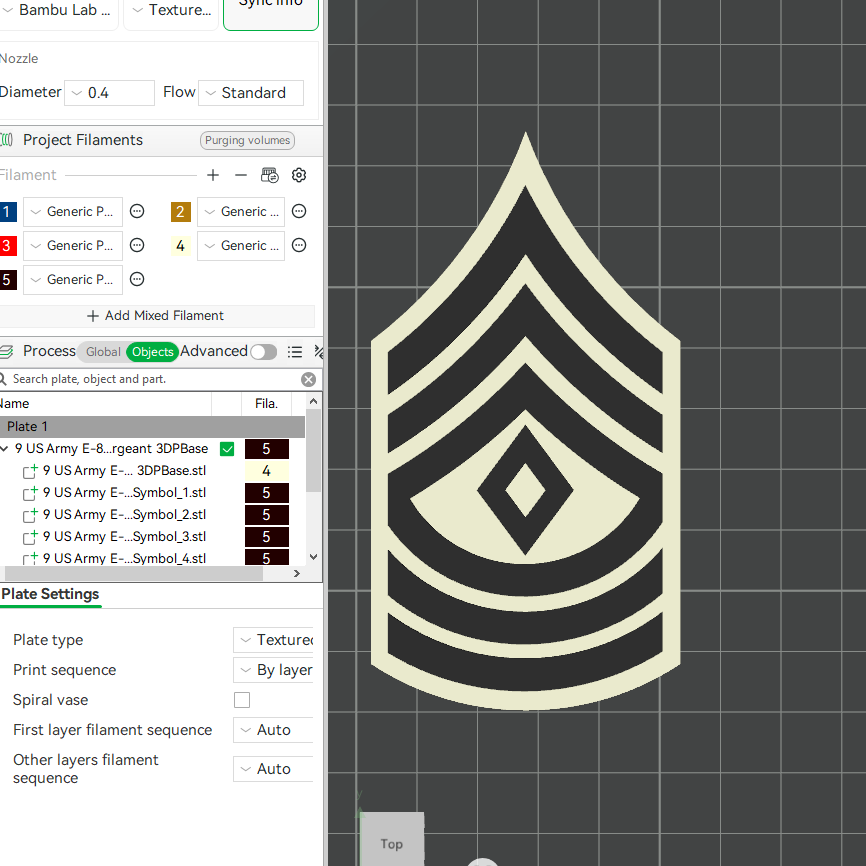Screen dimensions: 866x866
Task: Click the Process layers icon
Action: pos(6,351)
